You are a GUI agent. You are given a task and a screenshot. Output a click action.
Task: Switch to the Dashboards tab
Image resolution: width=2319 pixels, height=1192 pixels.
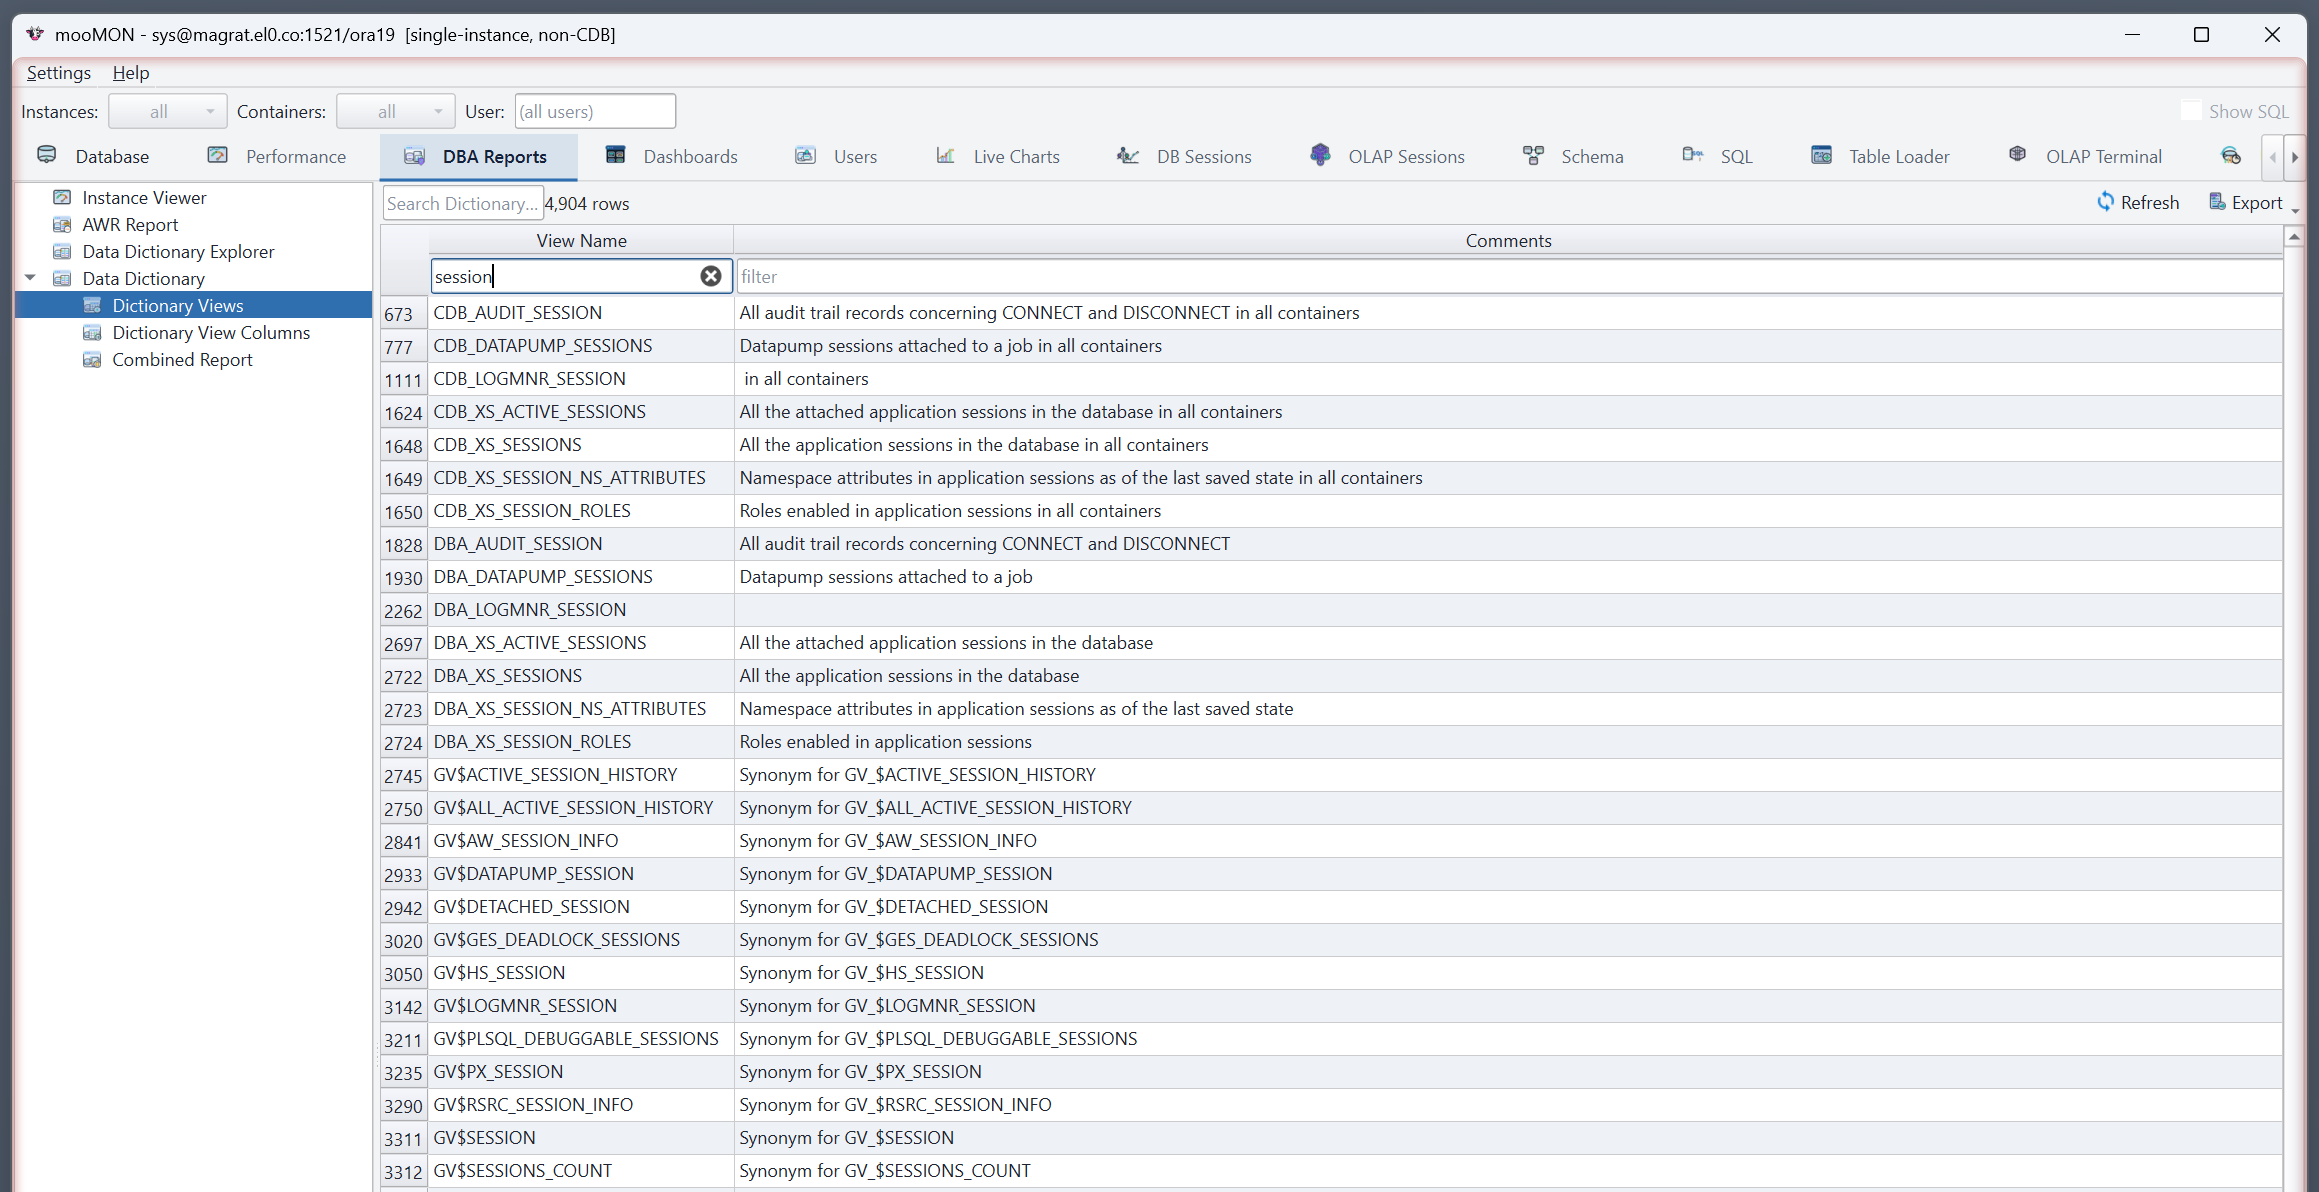click(672, 156)
